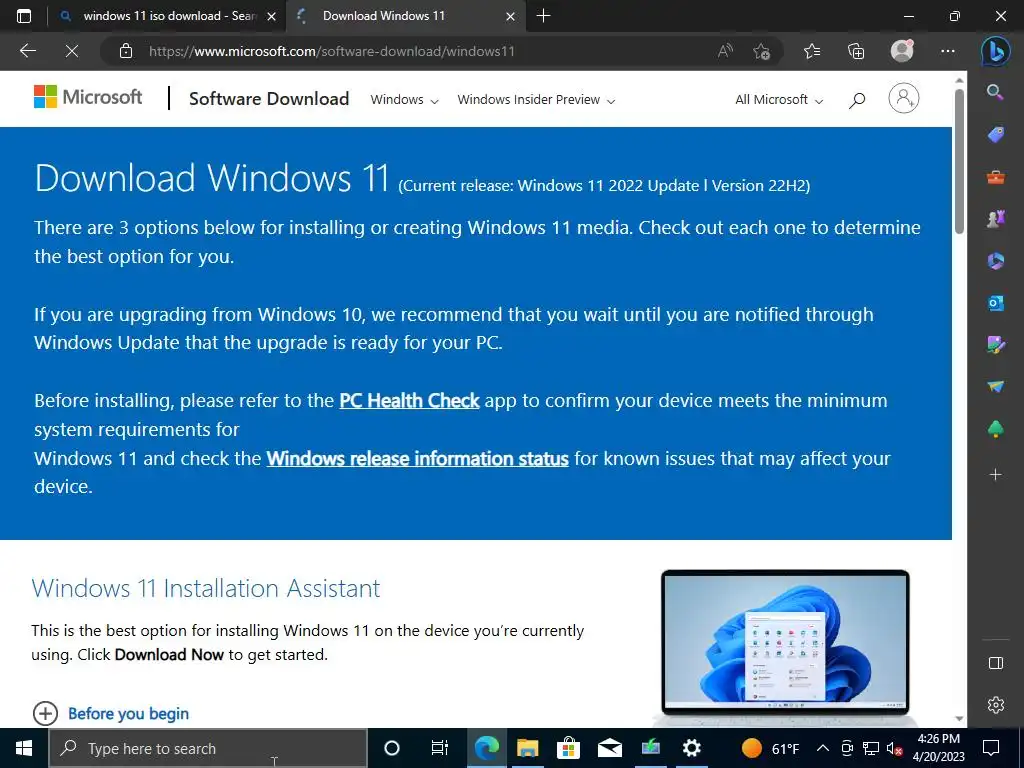
Task: View site information lock icon
Action: coord(126,51)
